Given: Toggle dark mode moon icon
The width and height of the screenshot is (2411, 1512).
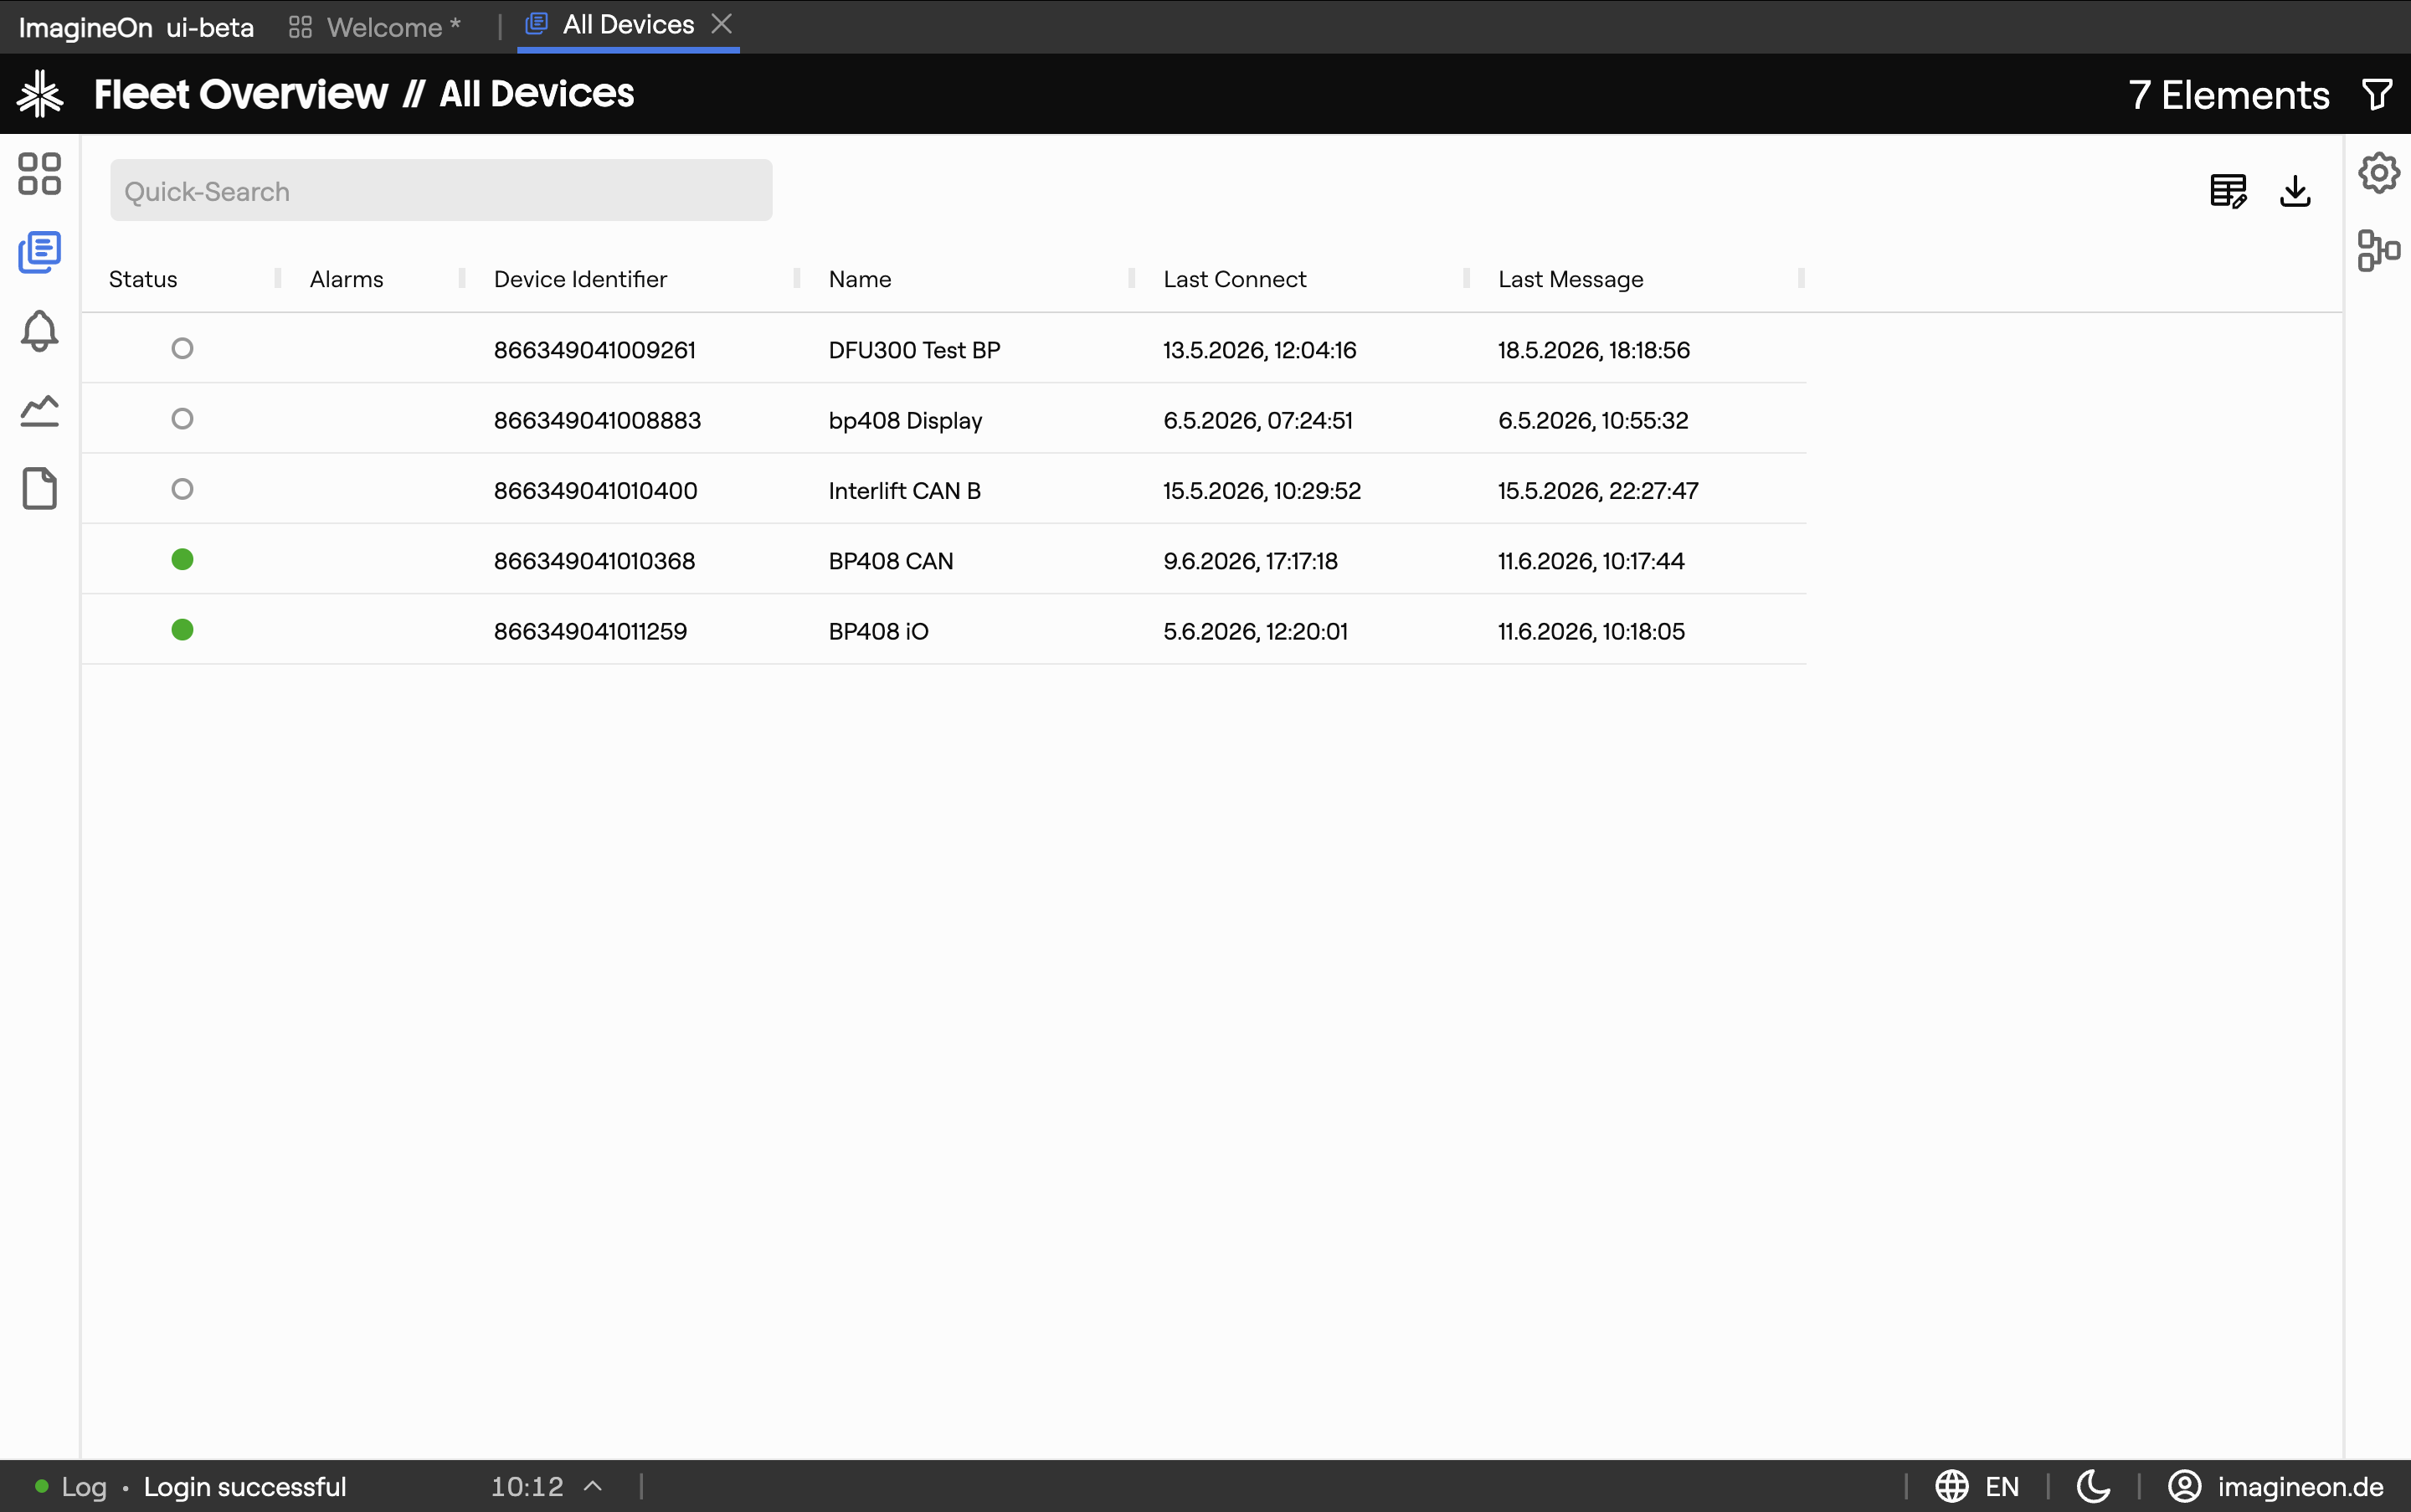Looking at the screenshot, I should pyautogui.click(x=2094, y=1486).
